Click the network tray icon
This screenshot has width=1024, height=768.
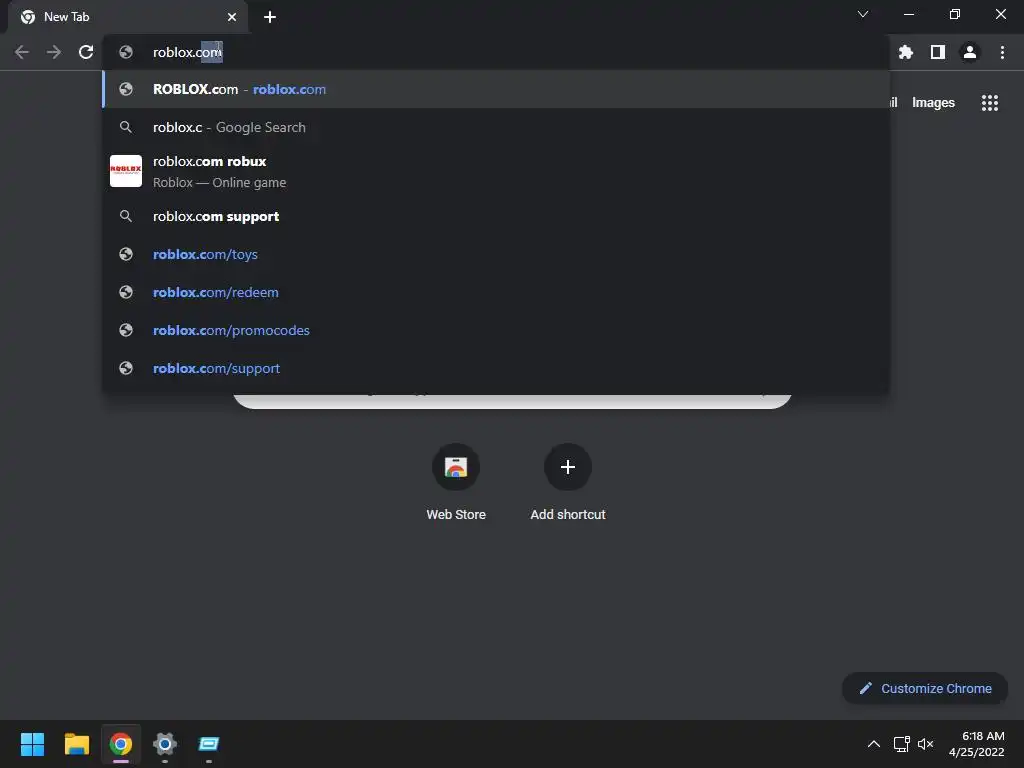(x=902, y=744)
